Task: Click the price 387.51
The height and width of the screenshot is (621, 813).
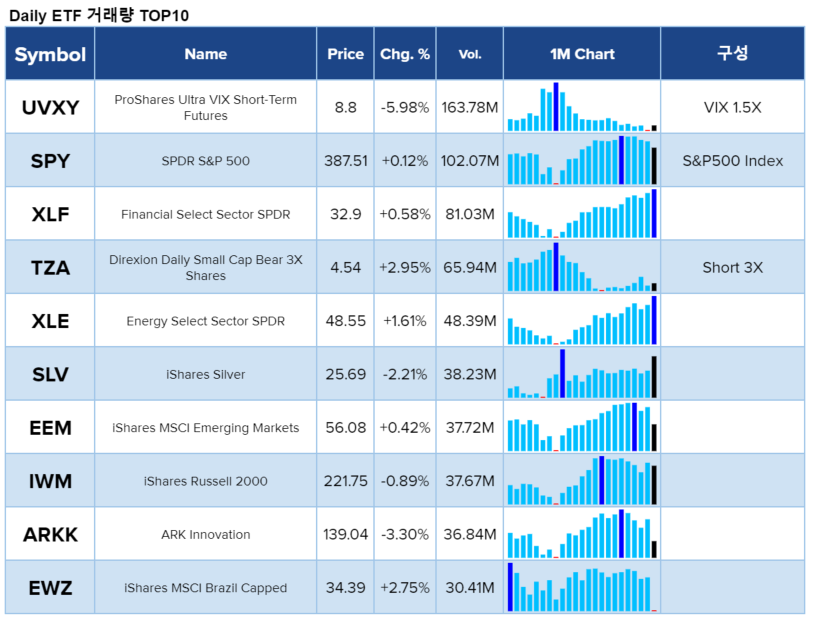Action: point(346,161)
